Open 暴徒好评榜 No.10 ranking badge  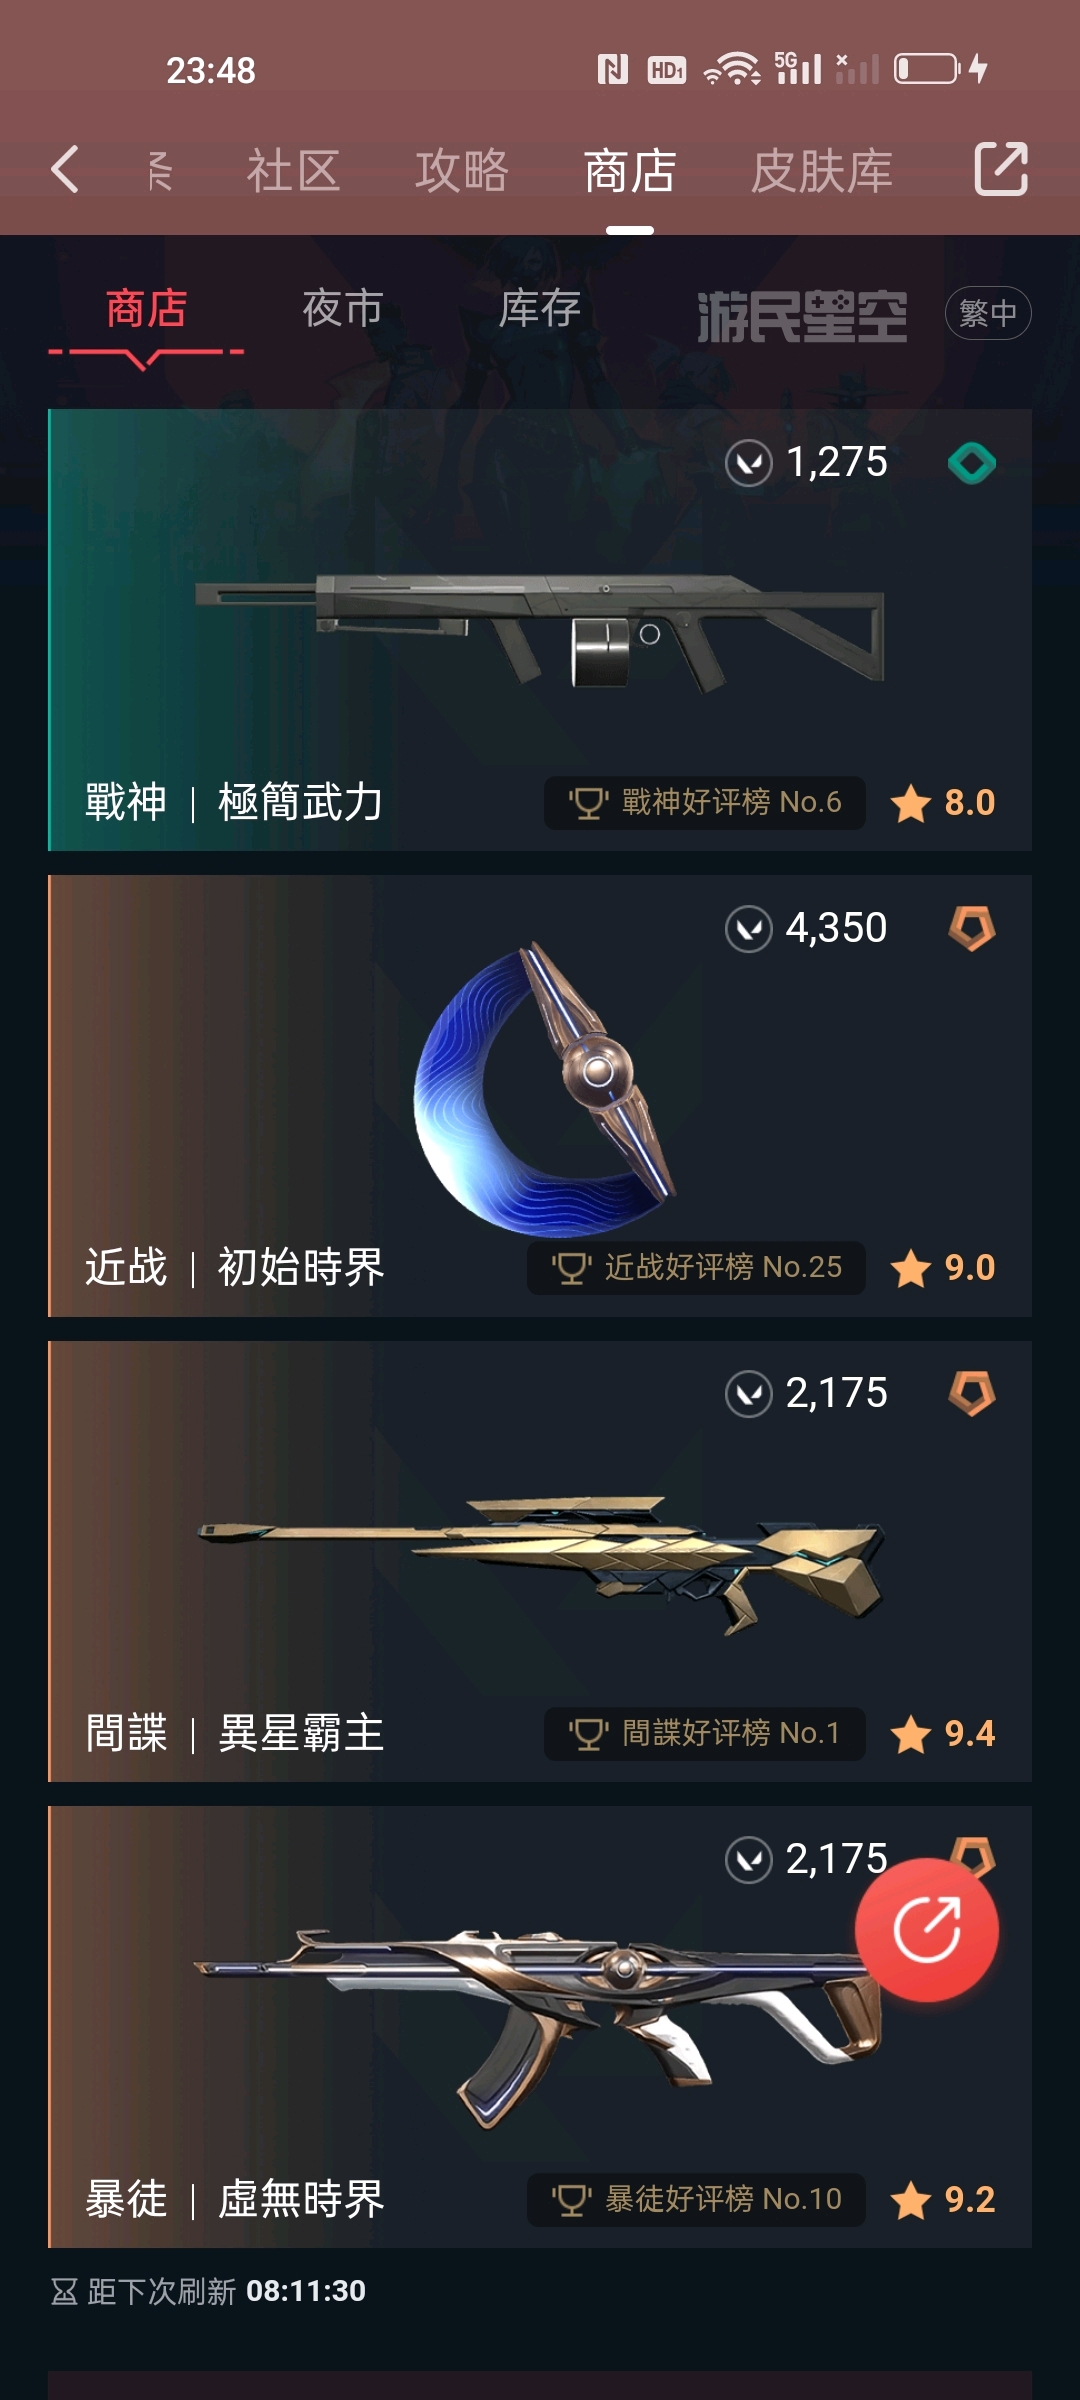coord(696,2199)
